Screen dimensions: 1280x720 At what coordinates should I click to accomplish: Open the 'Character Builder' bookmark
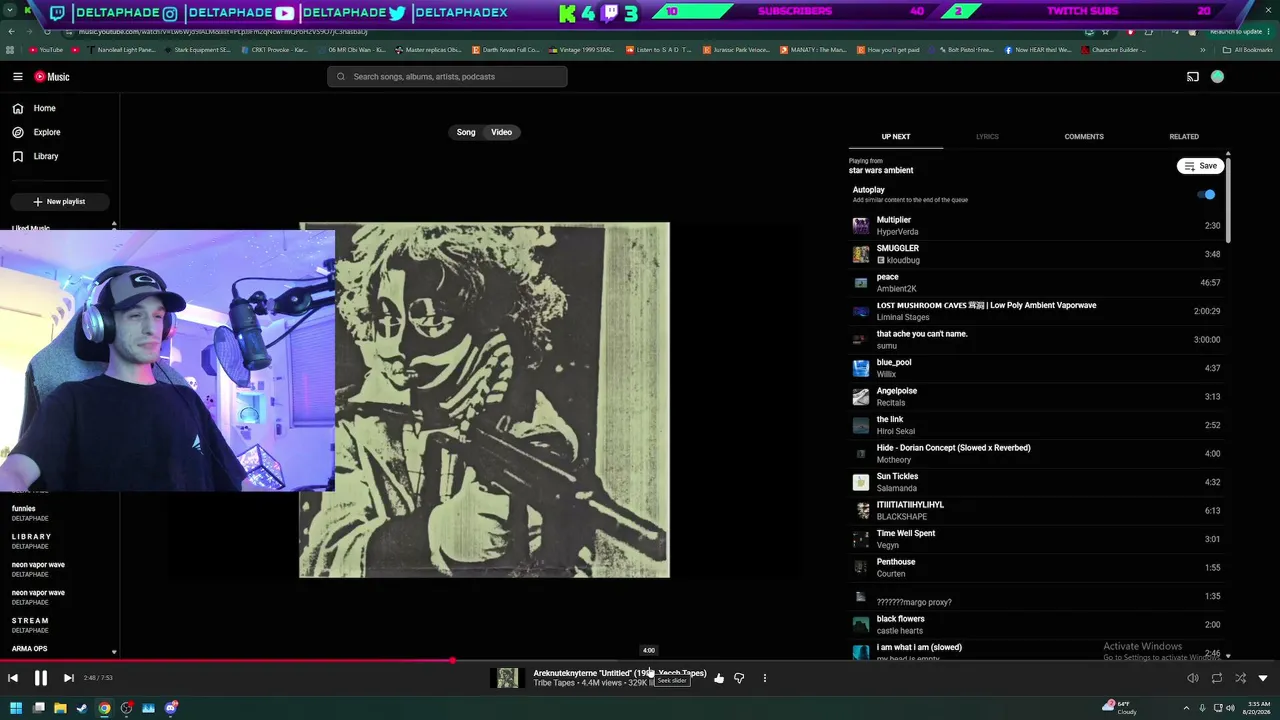(x=1113, y=50)
